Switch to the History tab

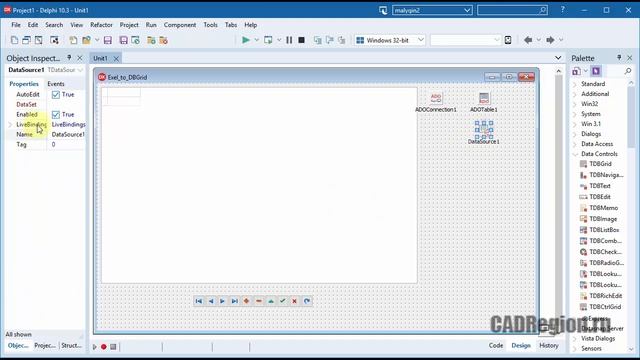(549, 345)
